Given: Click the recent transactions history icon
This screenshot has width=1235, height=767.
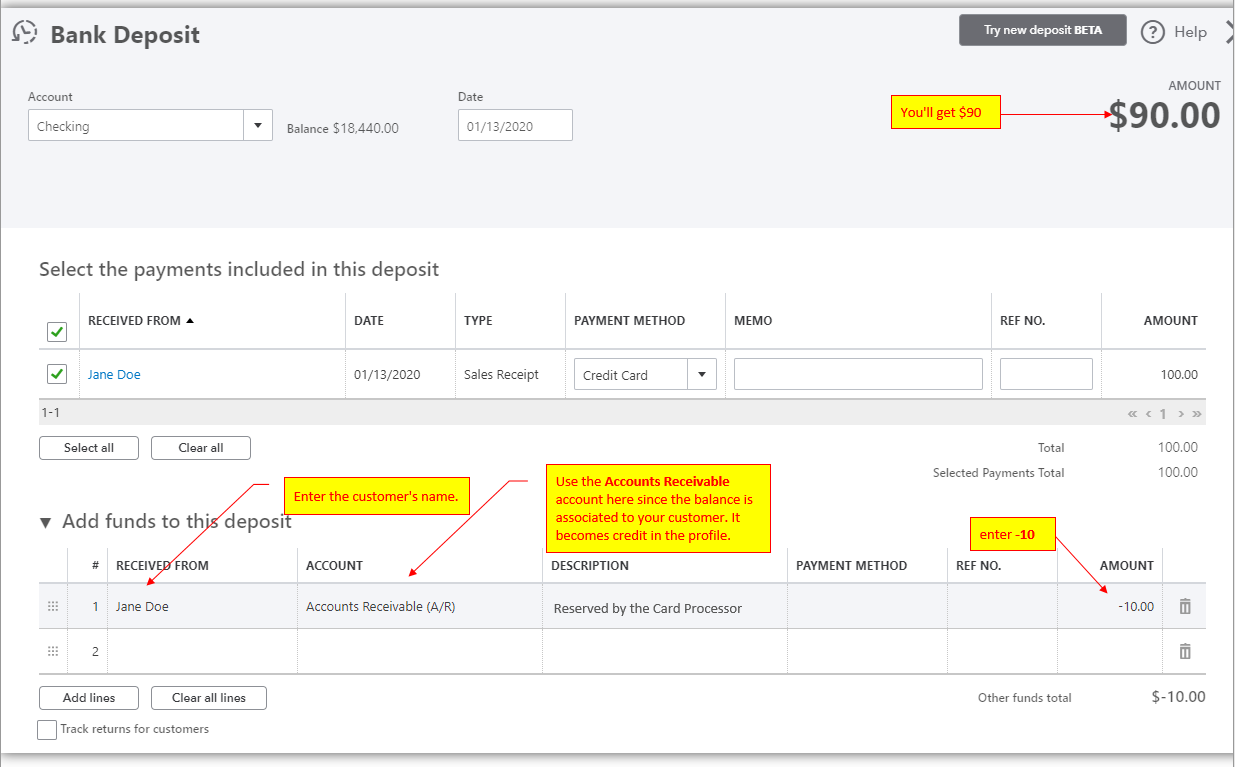Looking at the screenshot, I should tap(24, 32).
